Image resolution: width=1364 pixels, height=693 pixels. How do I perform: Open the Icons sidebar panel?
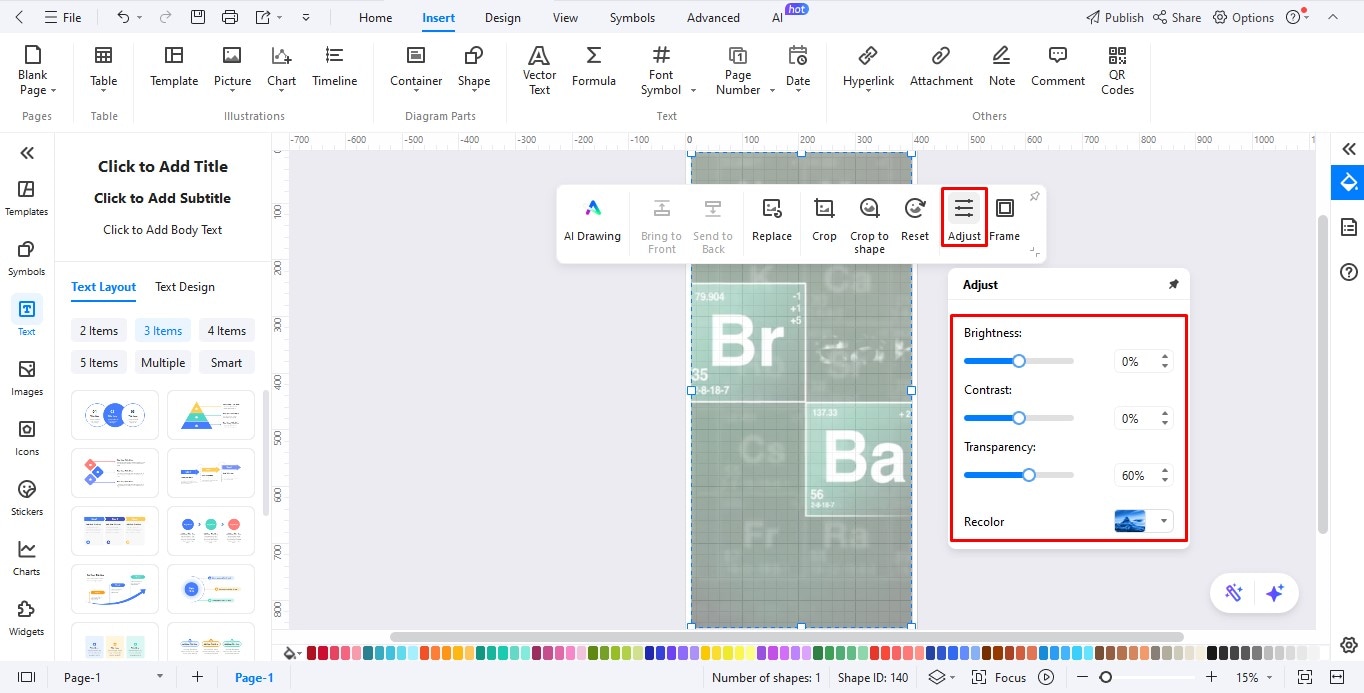(27, 438)
